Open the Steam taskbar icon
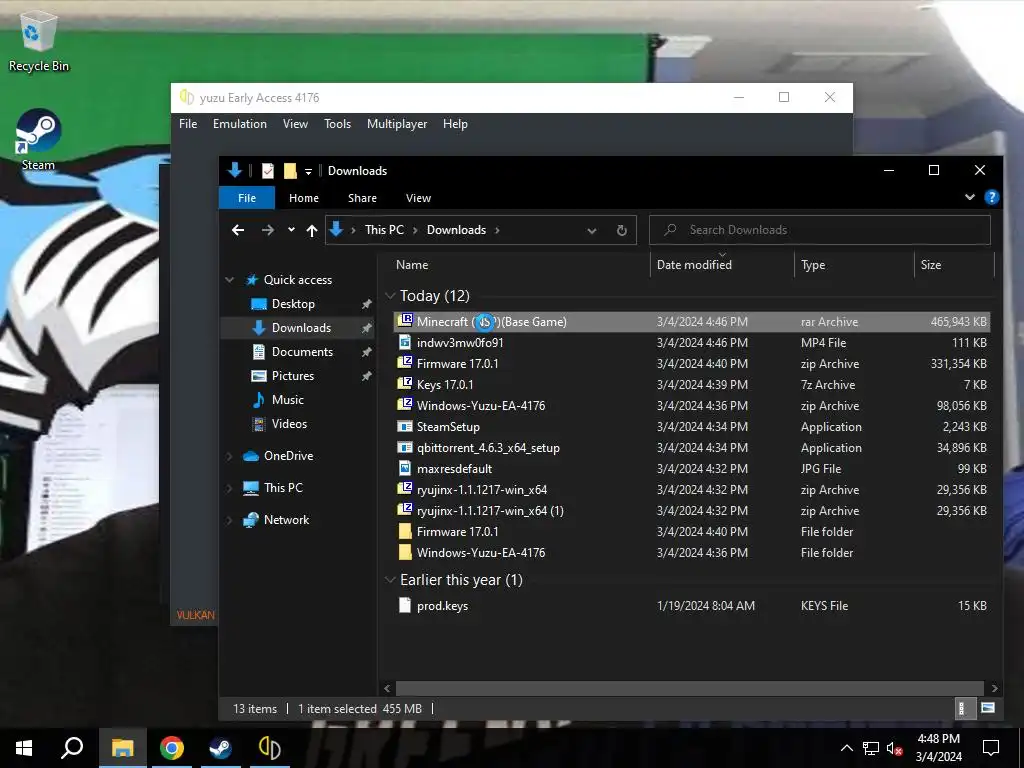The width and height of the screenshot is (1024, 768). pyautogui.click(x=220, y=748)
